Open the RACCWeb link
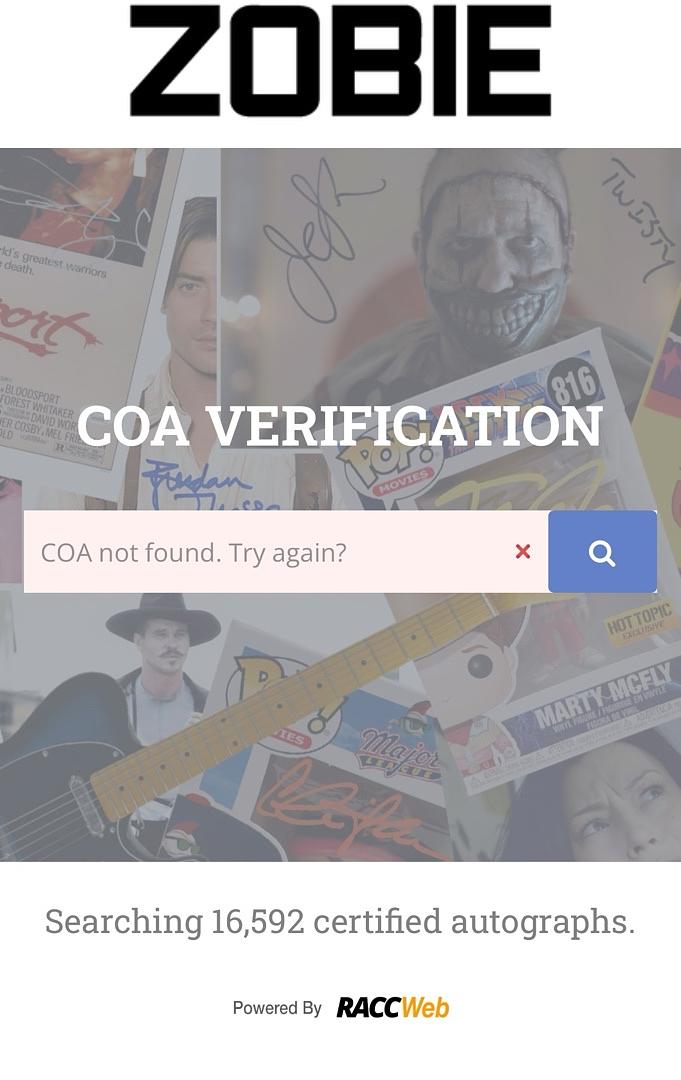The height and width of the screenshot is (1080, 681). tap(392, 1008)
